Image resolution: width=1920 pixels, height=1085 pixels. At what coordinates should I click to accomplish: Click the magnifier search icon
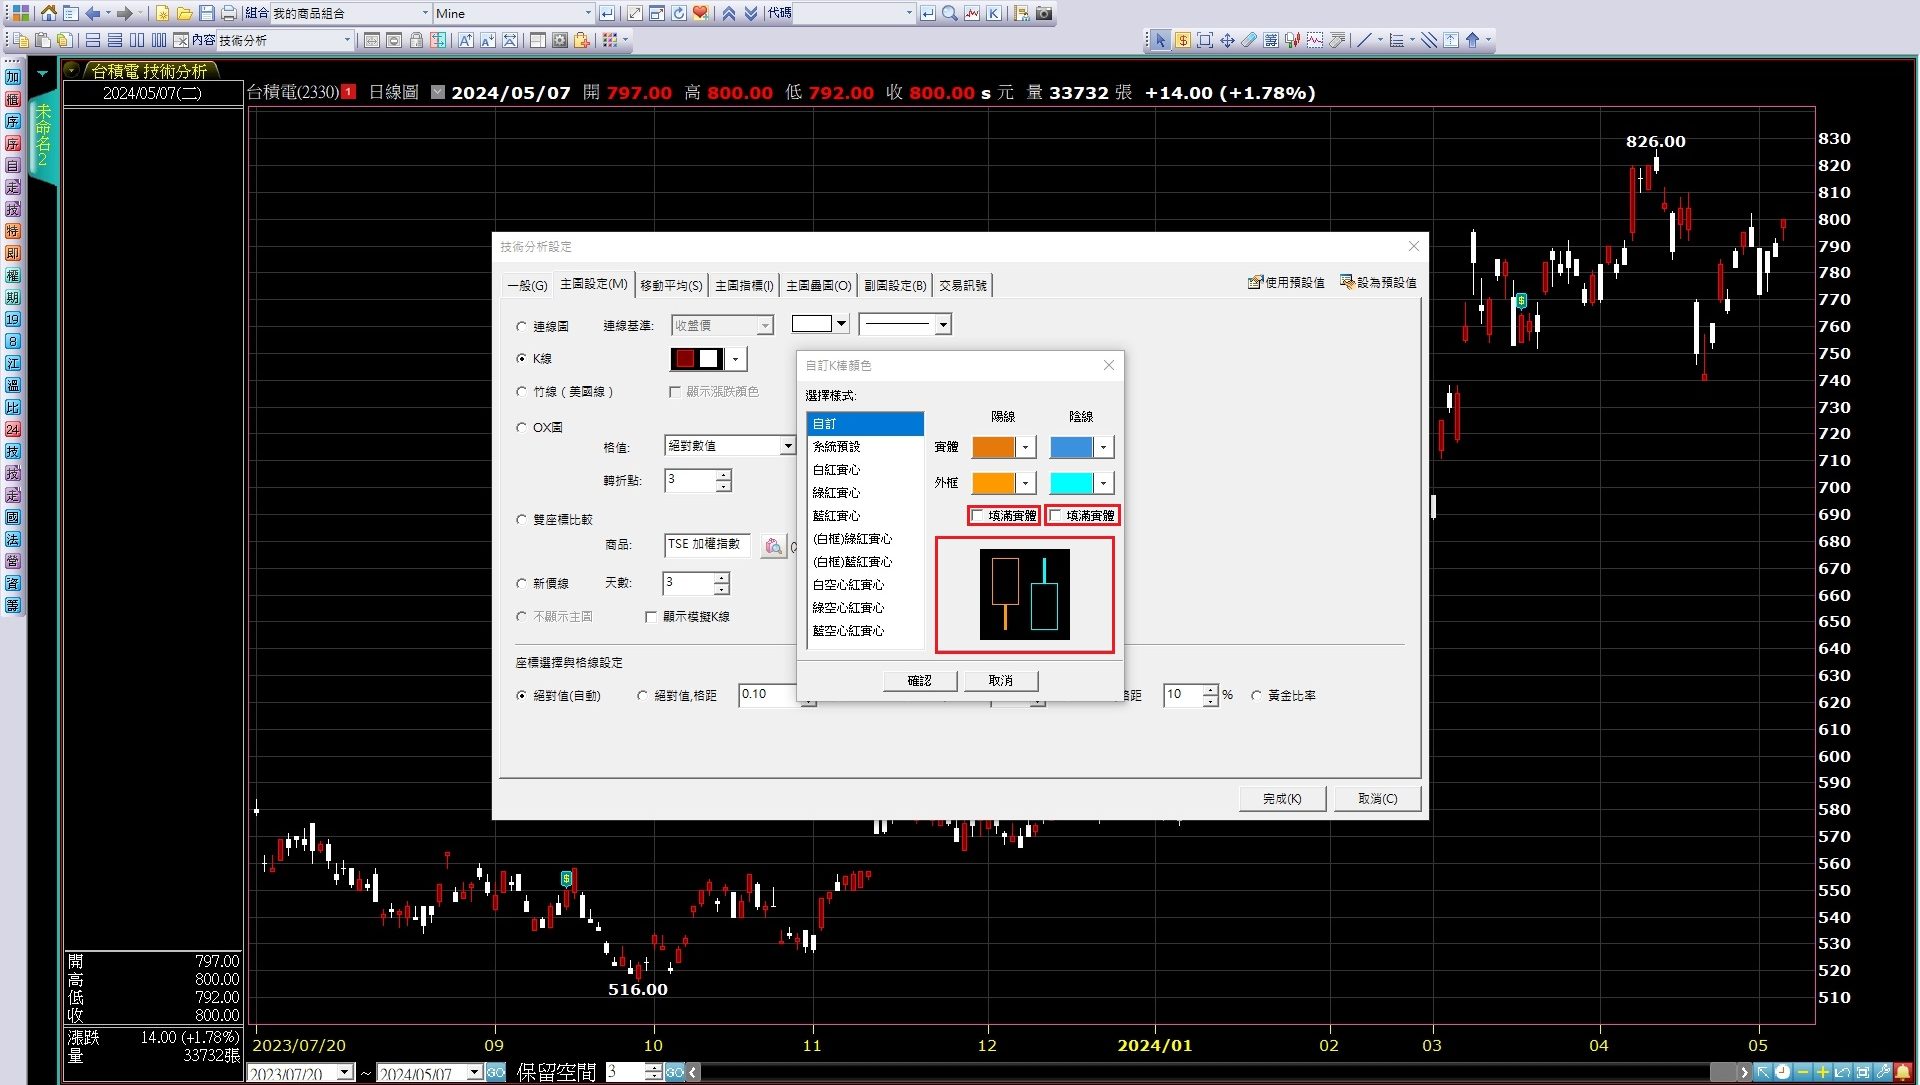coord(949,13)
